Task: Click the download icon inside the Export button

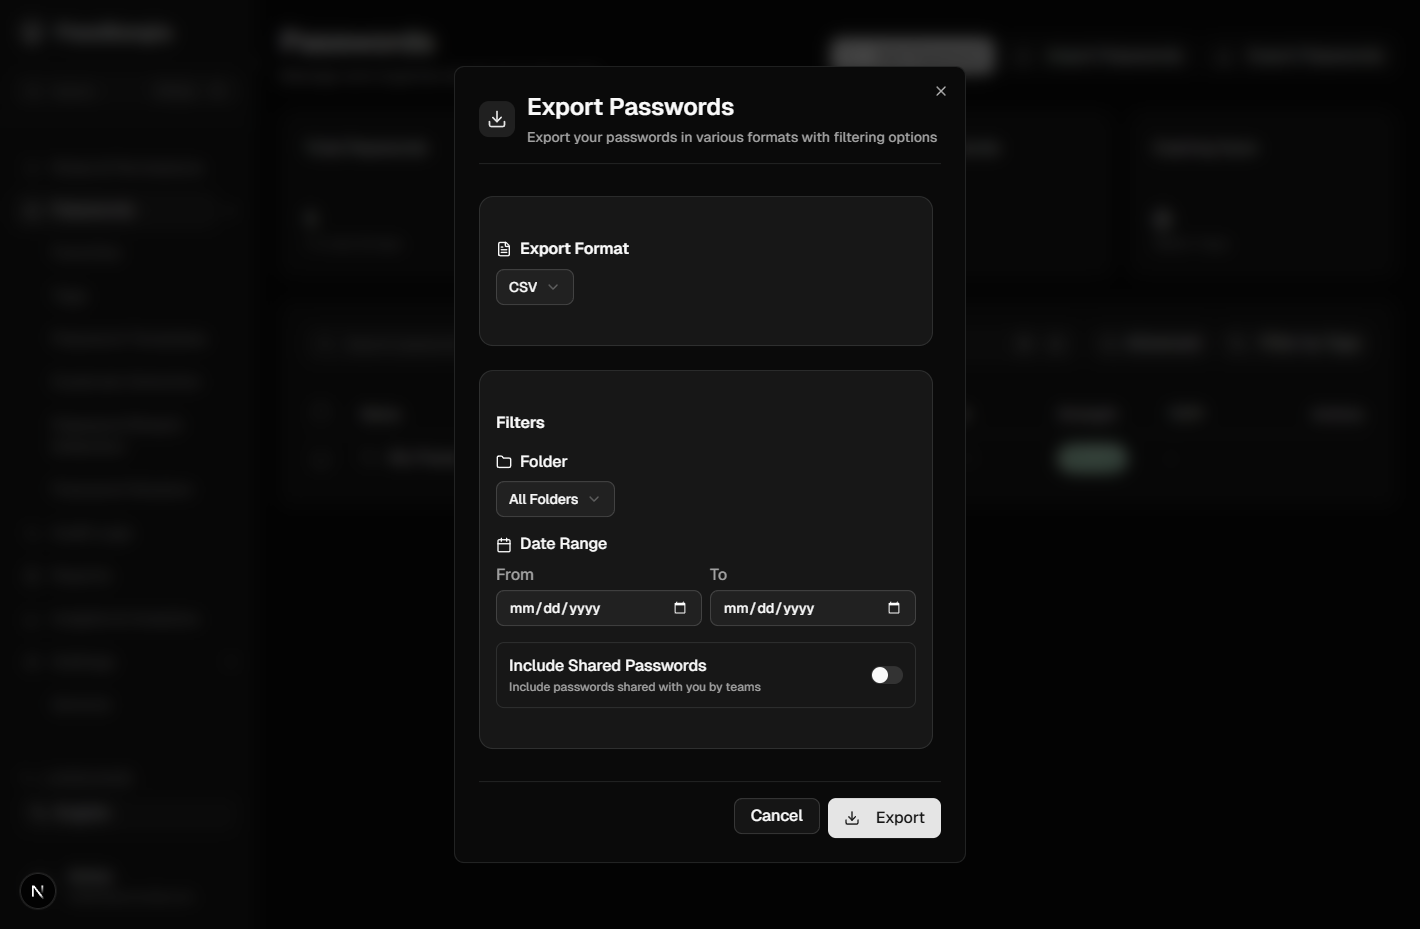Action: 851,818
